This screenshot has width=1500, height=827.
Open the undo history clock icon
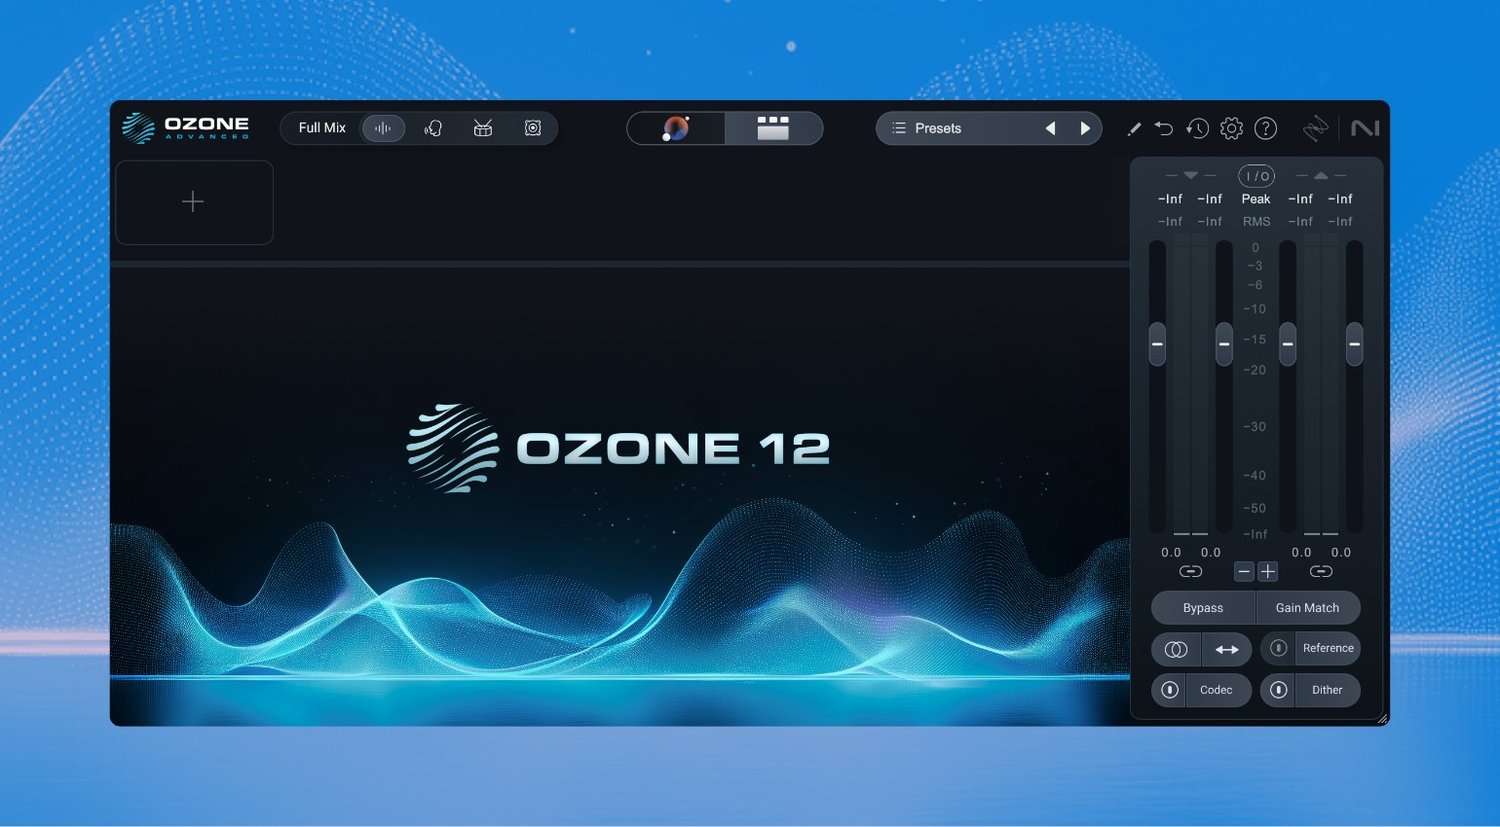(x=1198, y=128)
